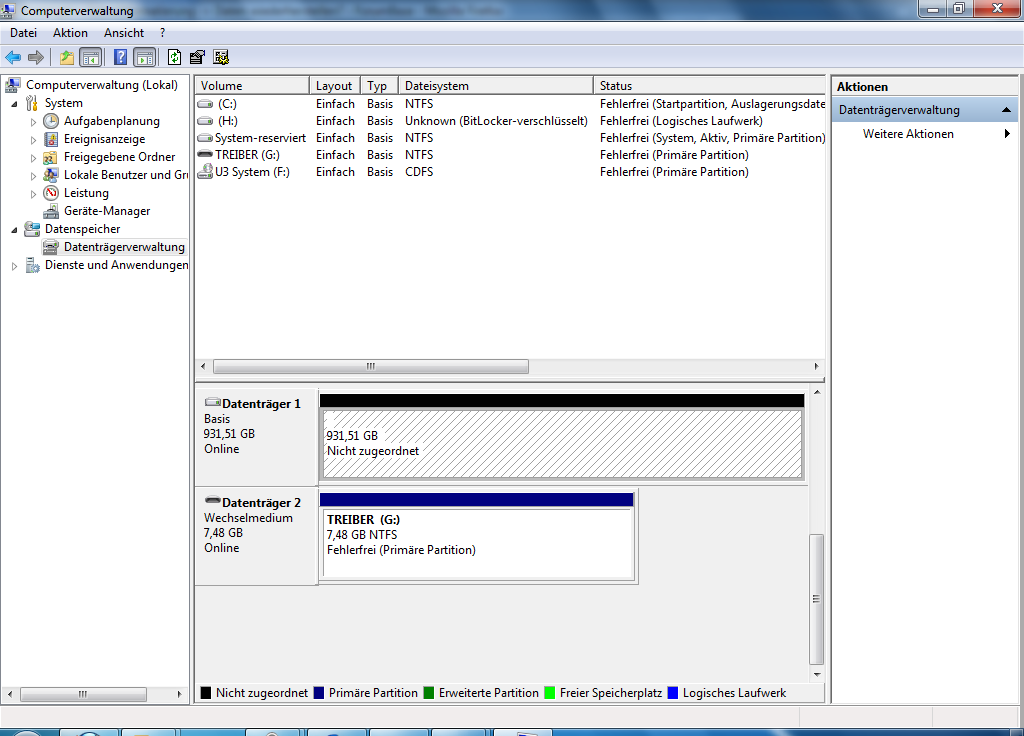Click the rightmost toolbar settings icon
Screen dimensions: 1024x736
point(221,57)
